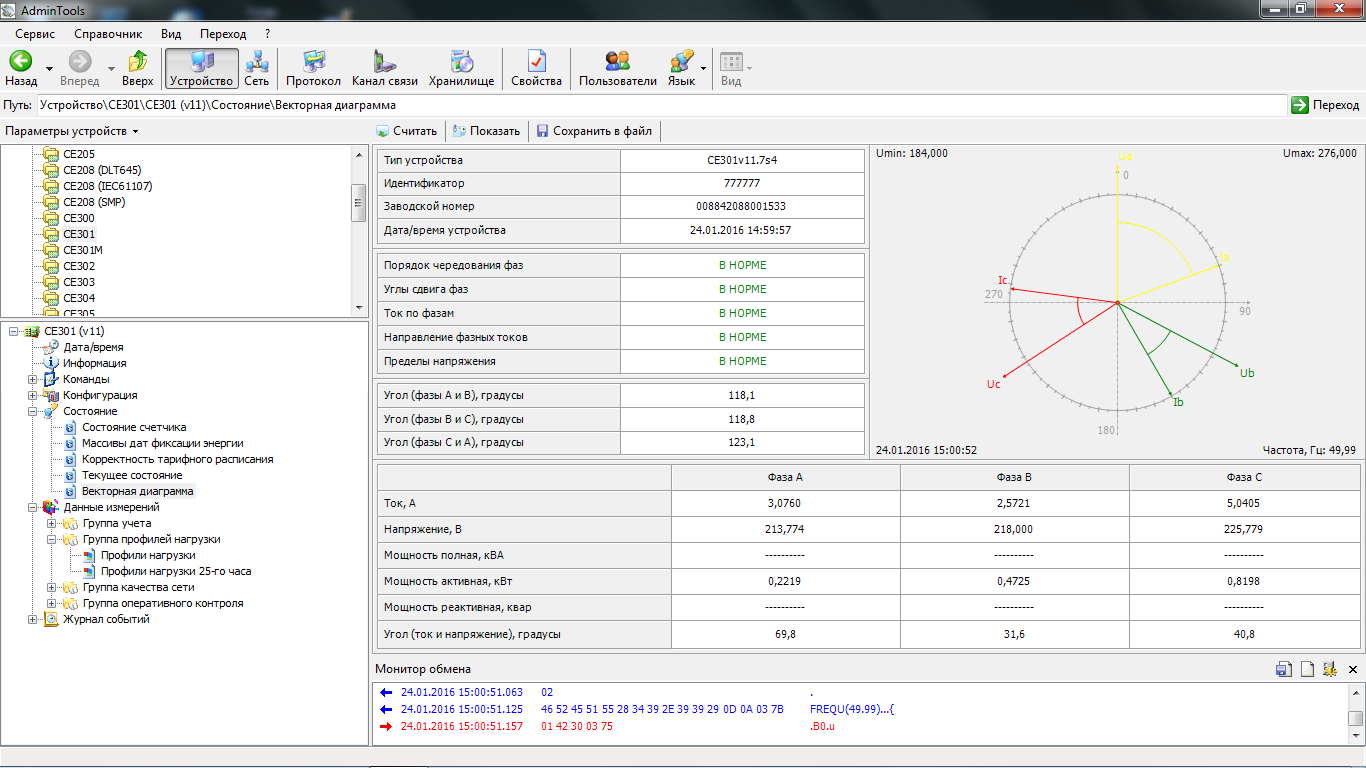Screen dimensions: 1366x768
Task: Select CE301M in device list
Action: pos(83,250)
